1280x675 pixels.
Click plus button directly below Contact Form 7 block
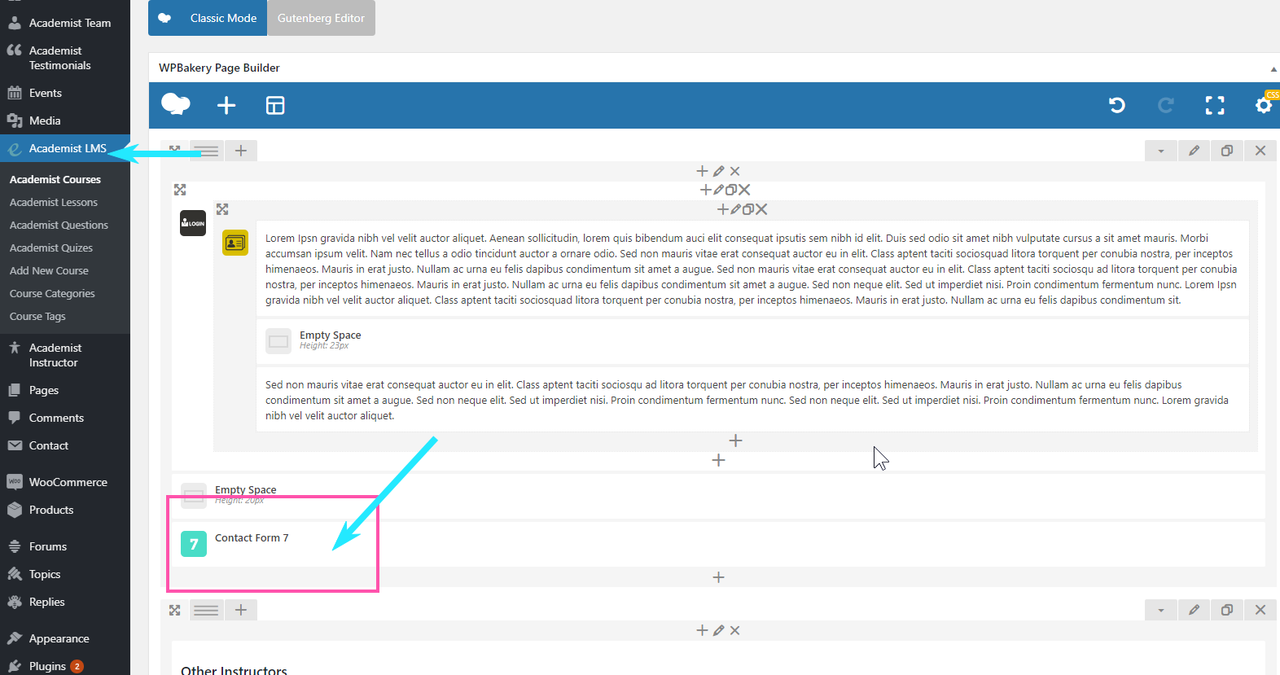click(718, 577)
